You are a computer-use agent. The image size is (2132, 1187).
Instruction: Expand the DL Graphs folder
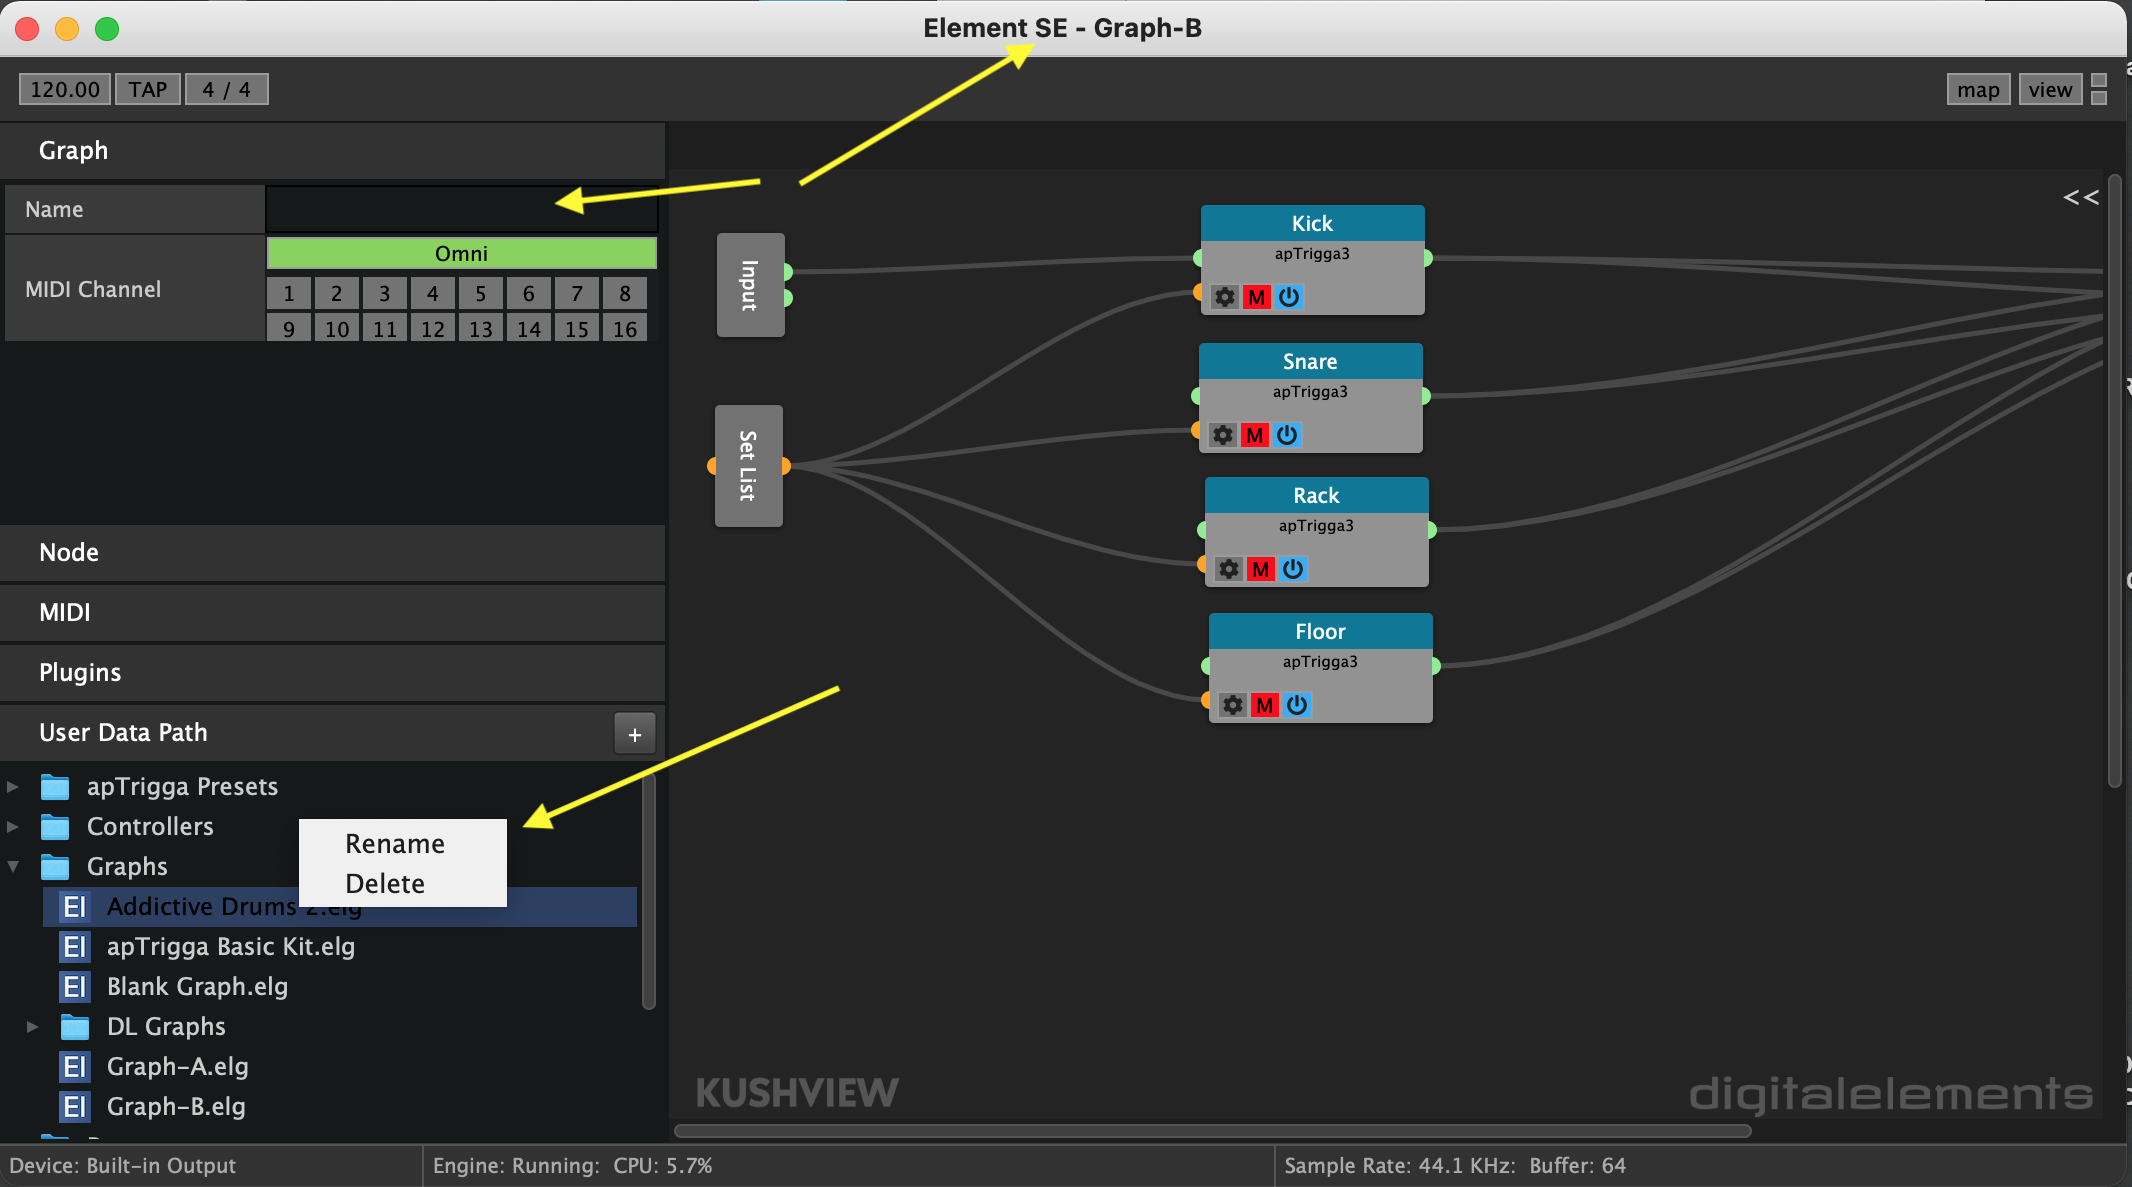[33, 1026]
